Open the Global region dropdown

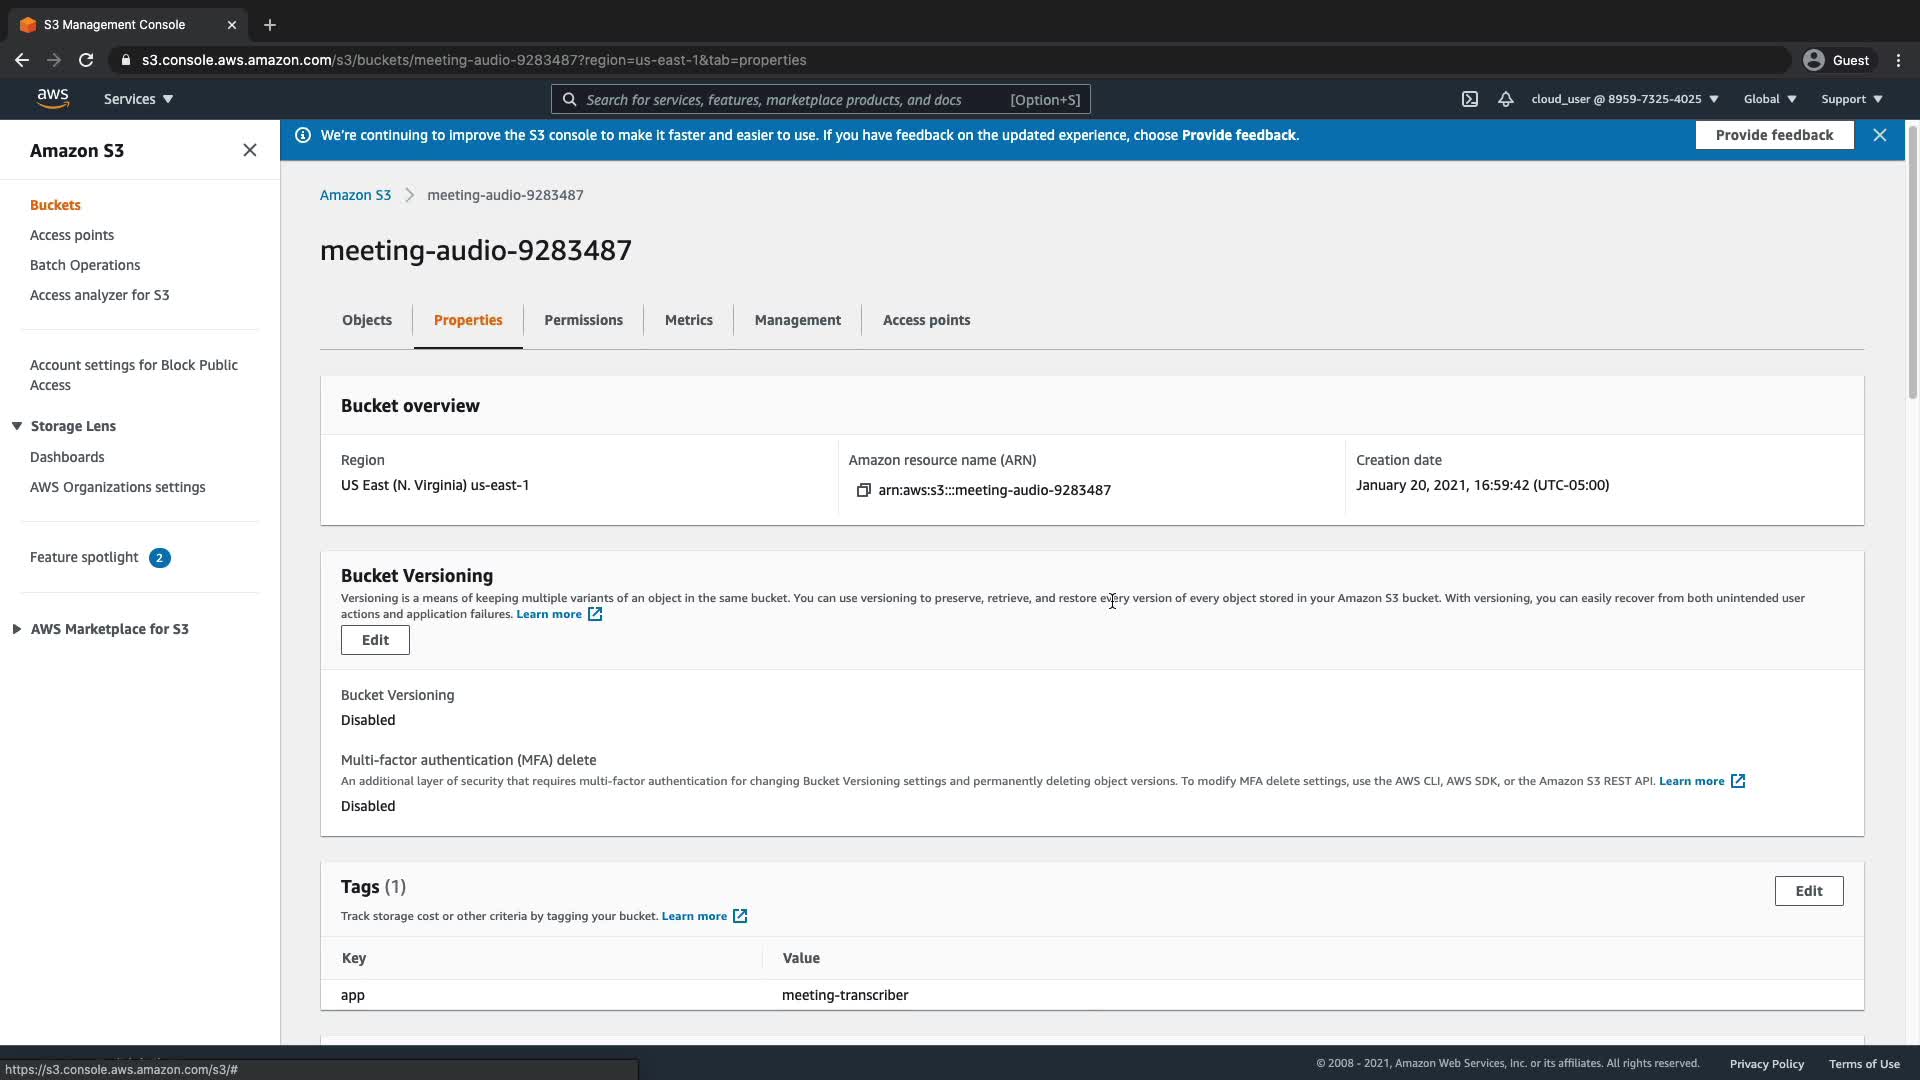pos(1769,99)
